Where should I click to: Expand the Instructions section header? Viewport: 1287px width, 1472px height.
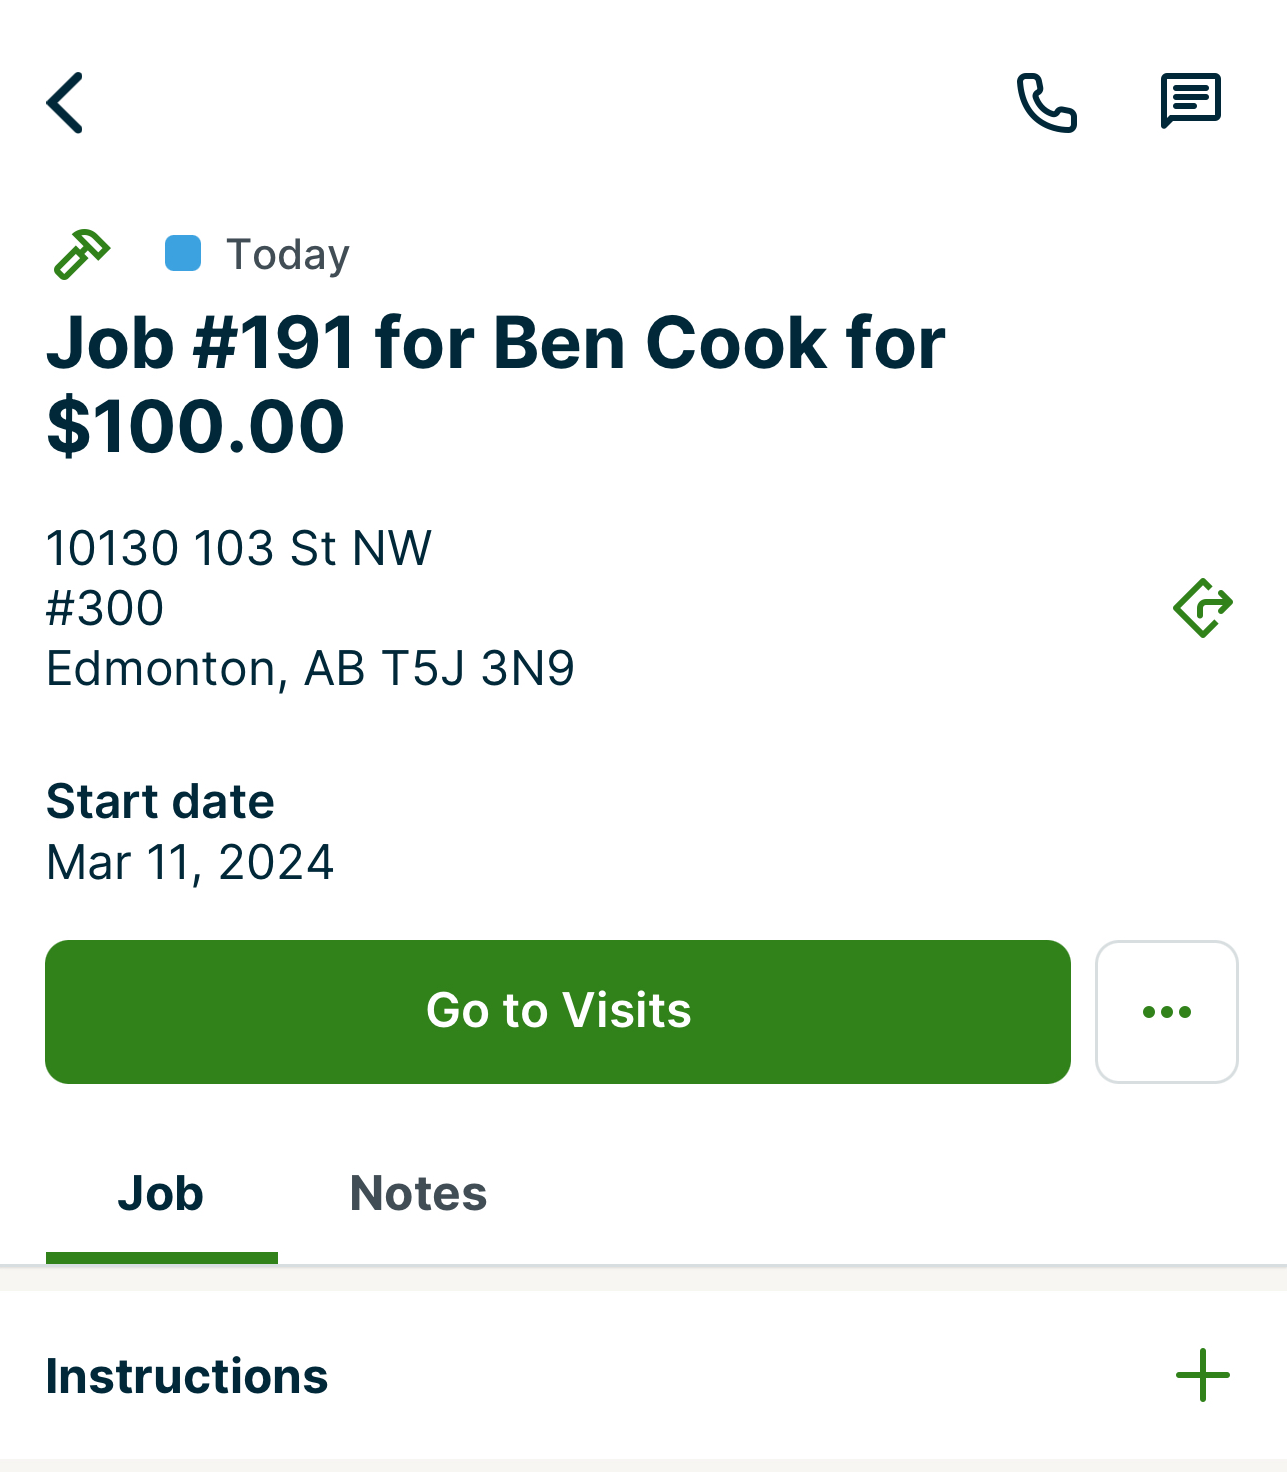(x=187, y=1376)
